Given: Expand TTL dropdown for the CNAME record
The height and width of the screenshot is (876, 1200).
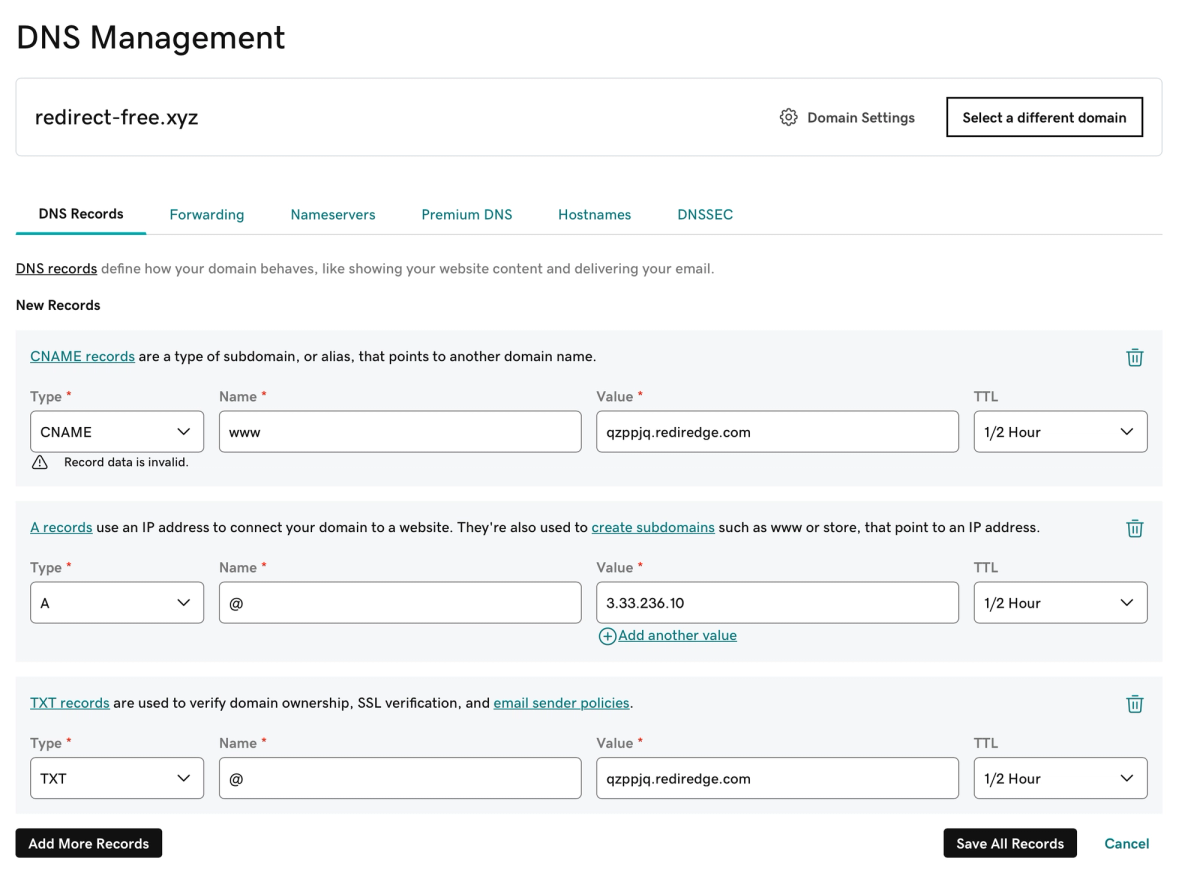Looking at the screenshot, I should tap(1060, 432).
